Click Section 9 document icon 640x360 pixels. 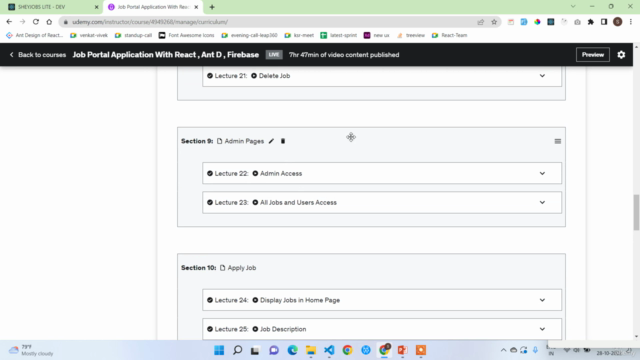pyautogui.click(x=220, y=141)
